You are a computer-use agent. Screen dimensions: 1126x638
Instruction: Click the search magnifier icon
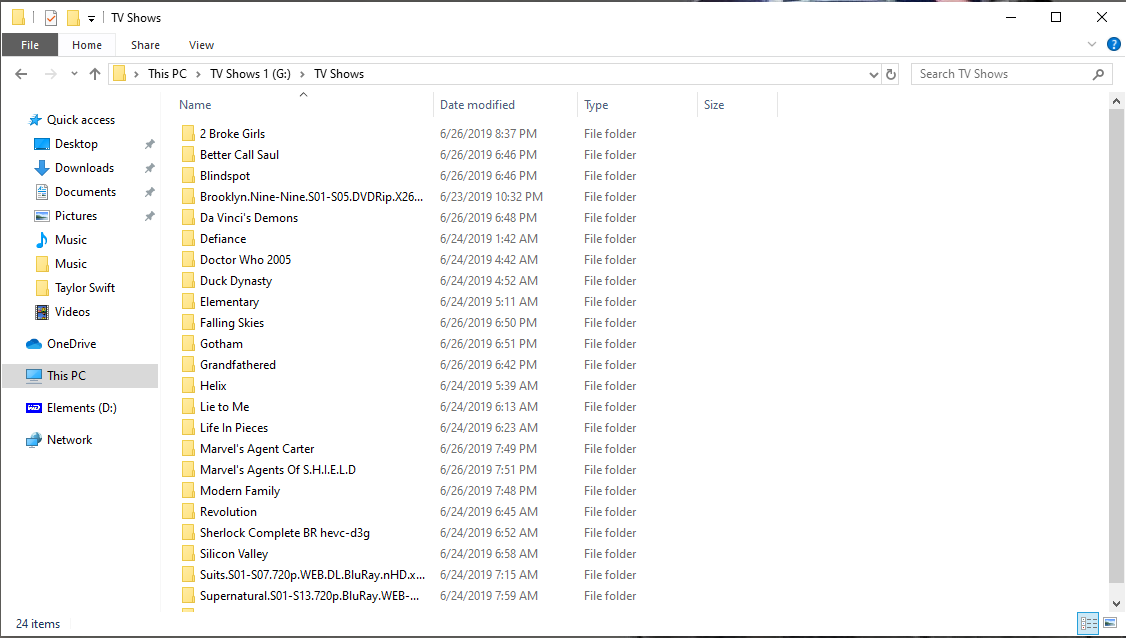(x=1098, y=74)
